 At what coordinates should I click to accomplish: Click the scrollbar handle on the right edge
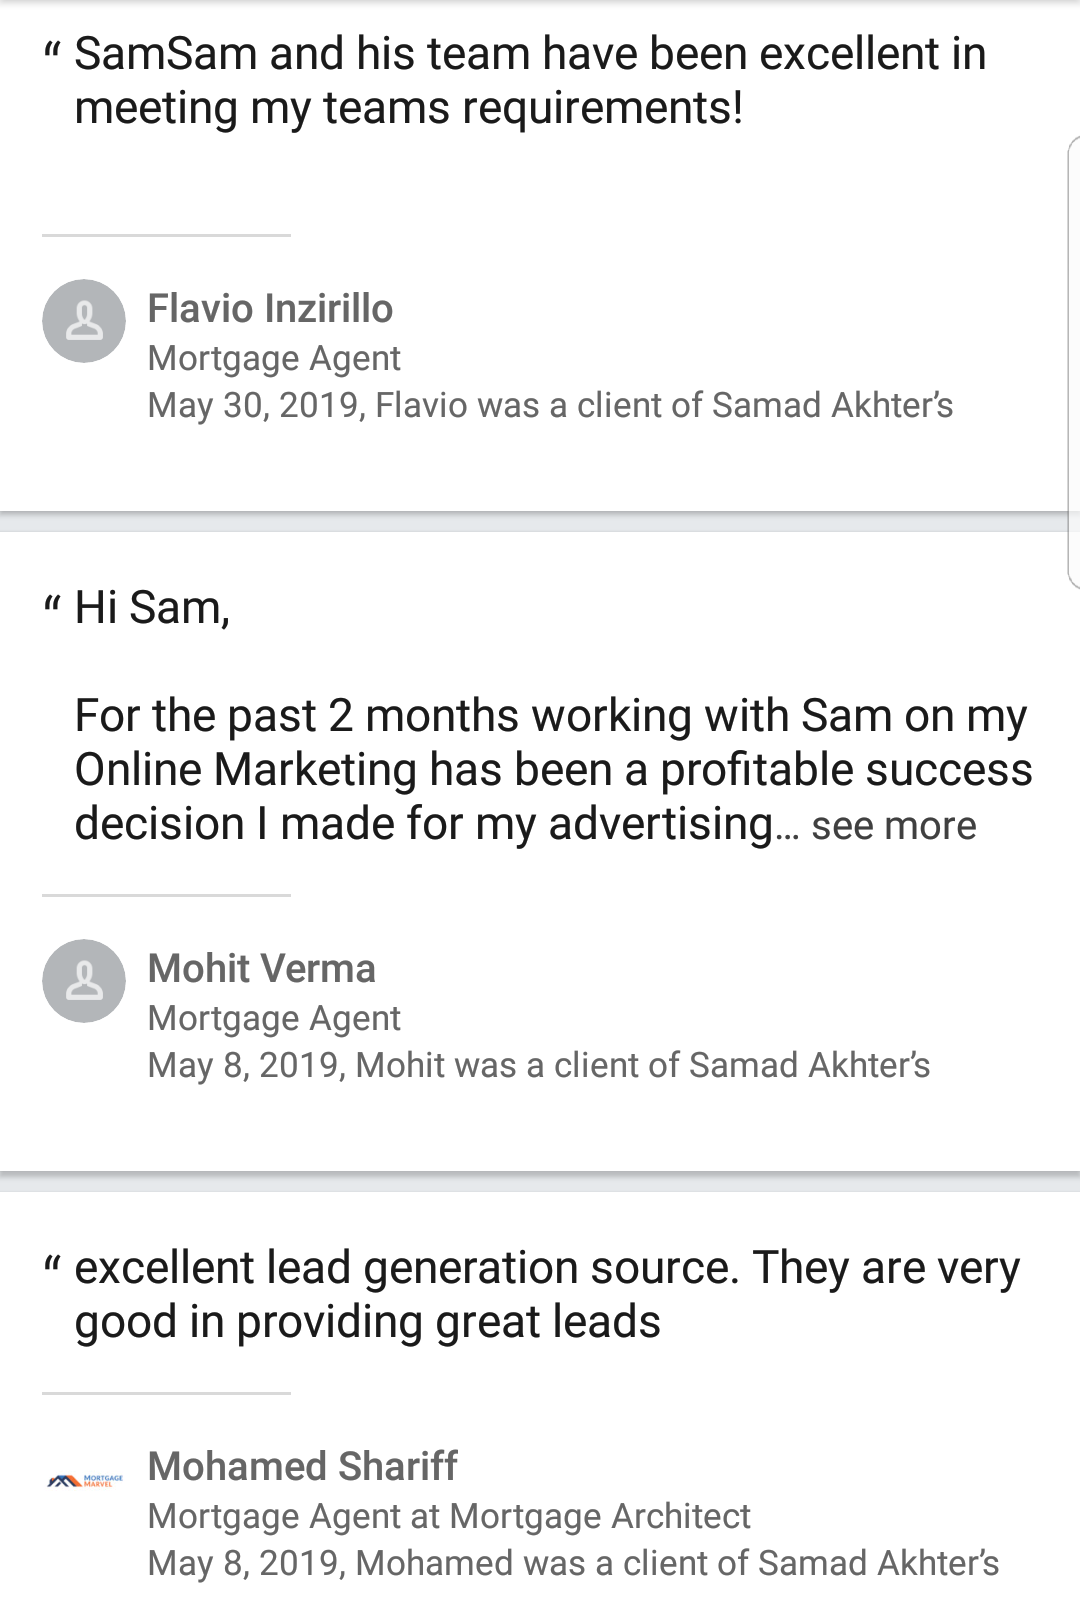tap(1074, 362)
